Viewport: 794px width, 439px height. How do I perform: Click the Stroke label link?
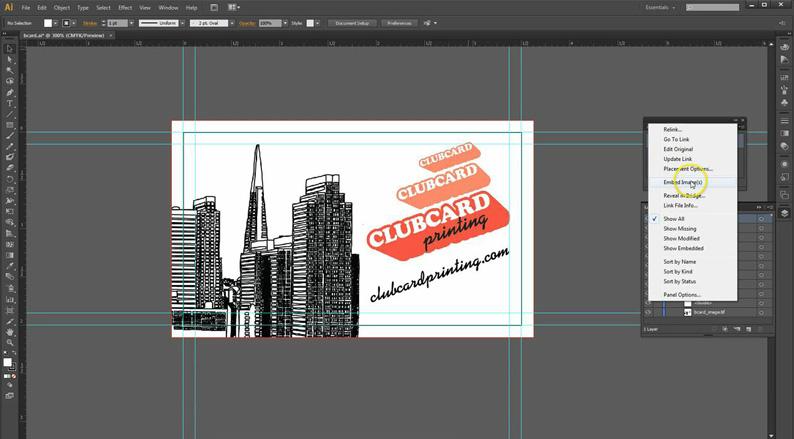click(90, 23)
